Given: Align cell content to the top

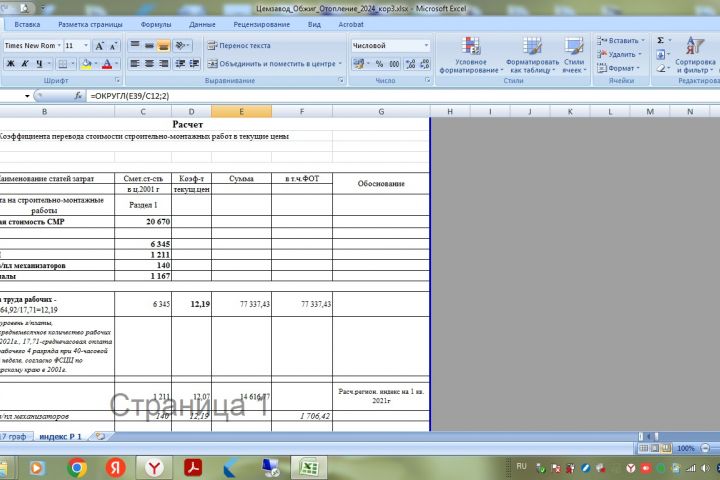Looking at the screenshot, I should pyautogui.click(x=135, y=45).
